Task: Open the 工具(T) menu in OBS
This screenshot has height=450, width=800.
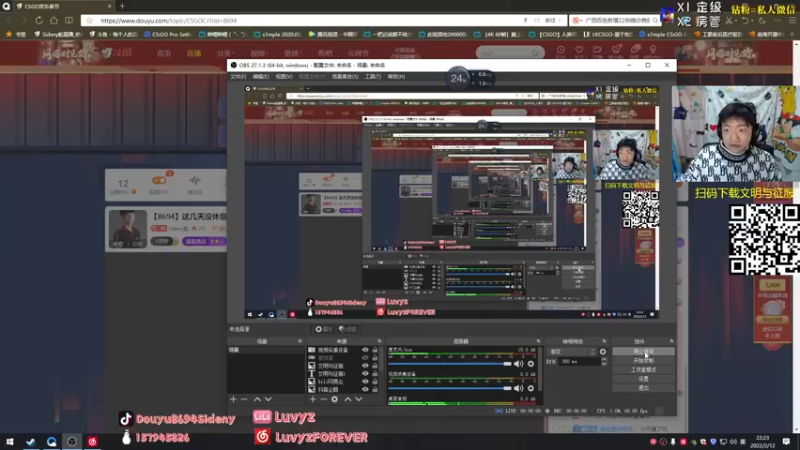Action: click(x=372, y=77)
